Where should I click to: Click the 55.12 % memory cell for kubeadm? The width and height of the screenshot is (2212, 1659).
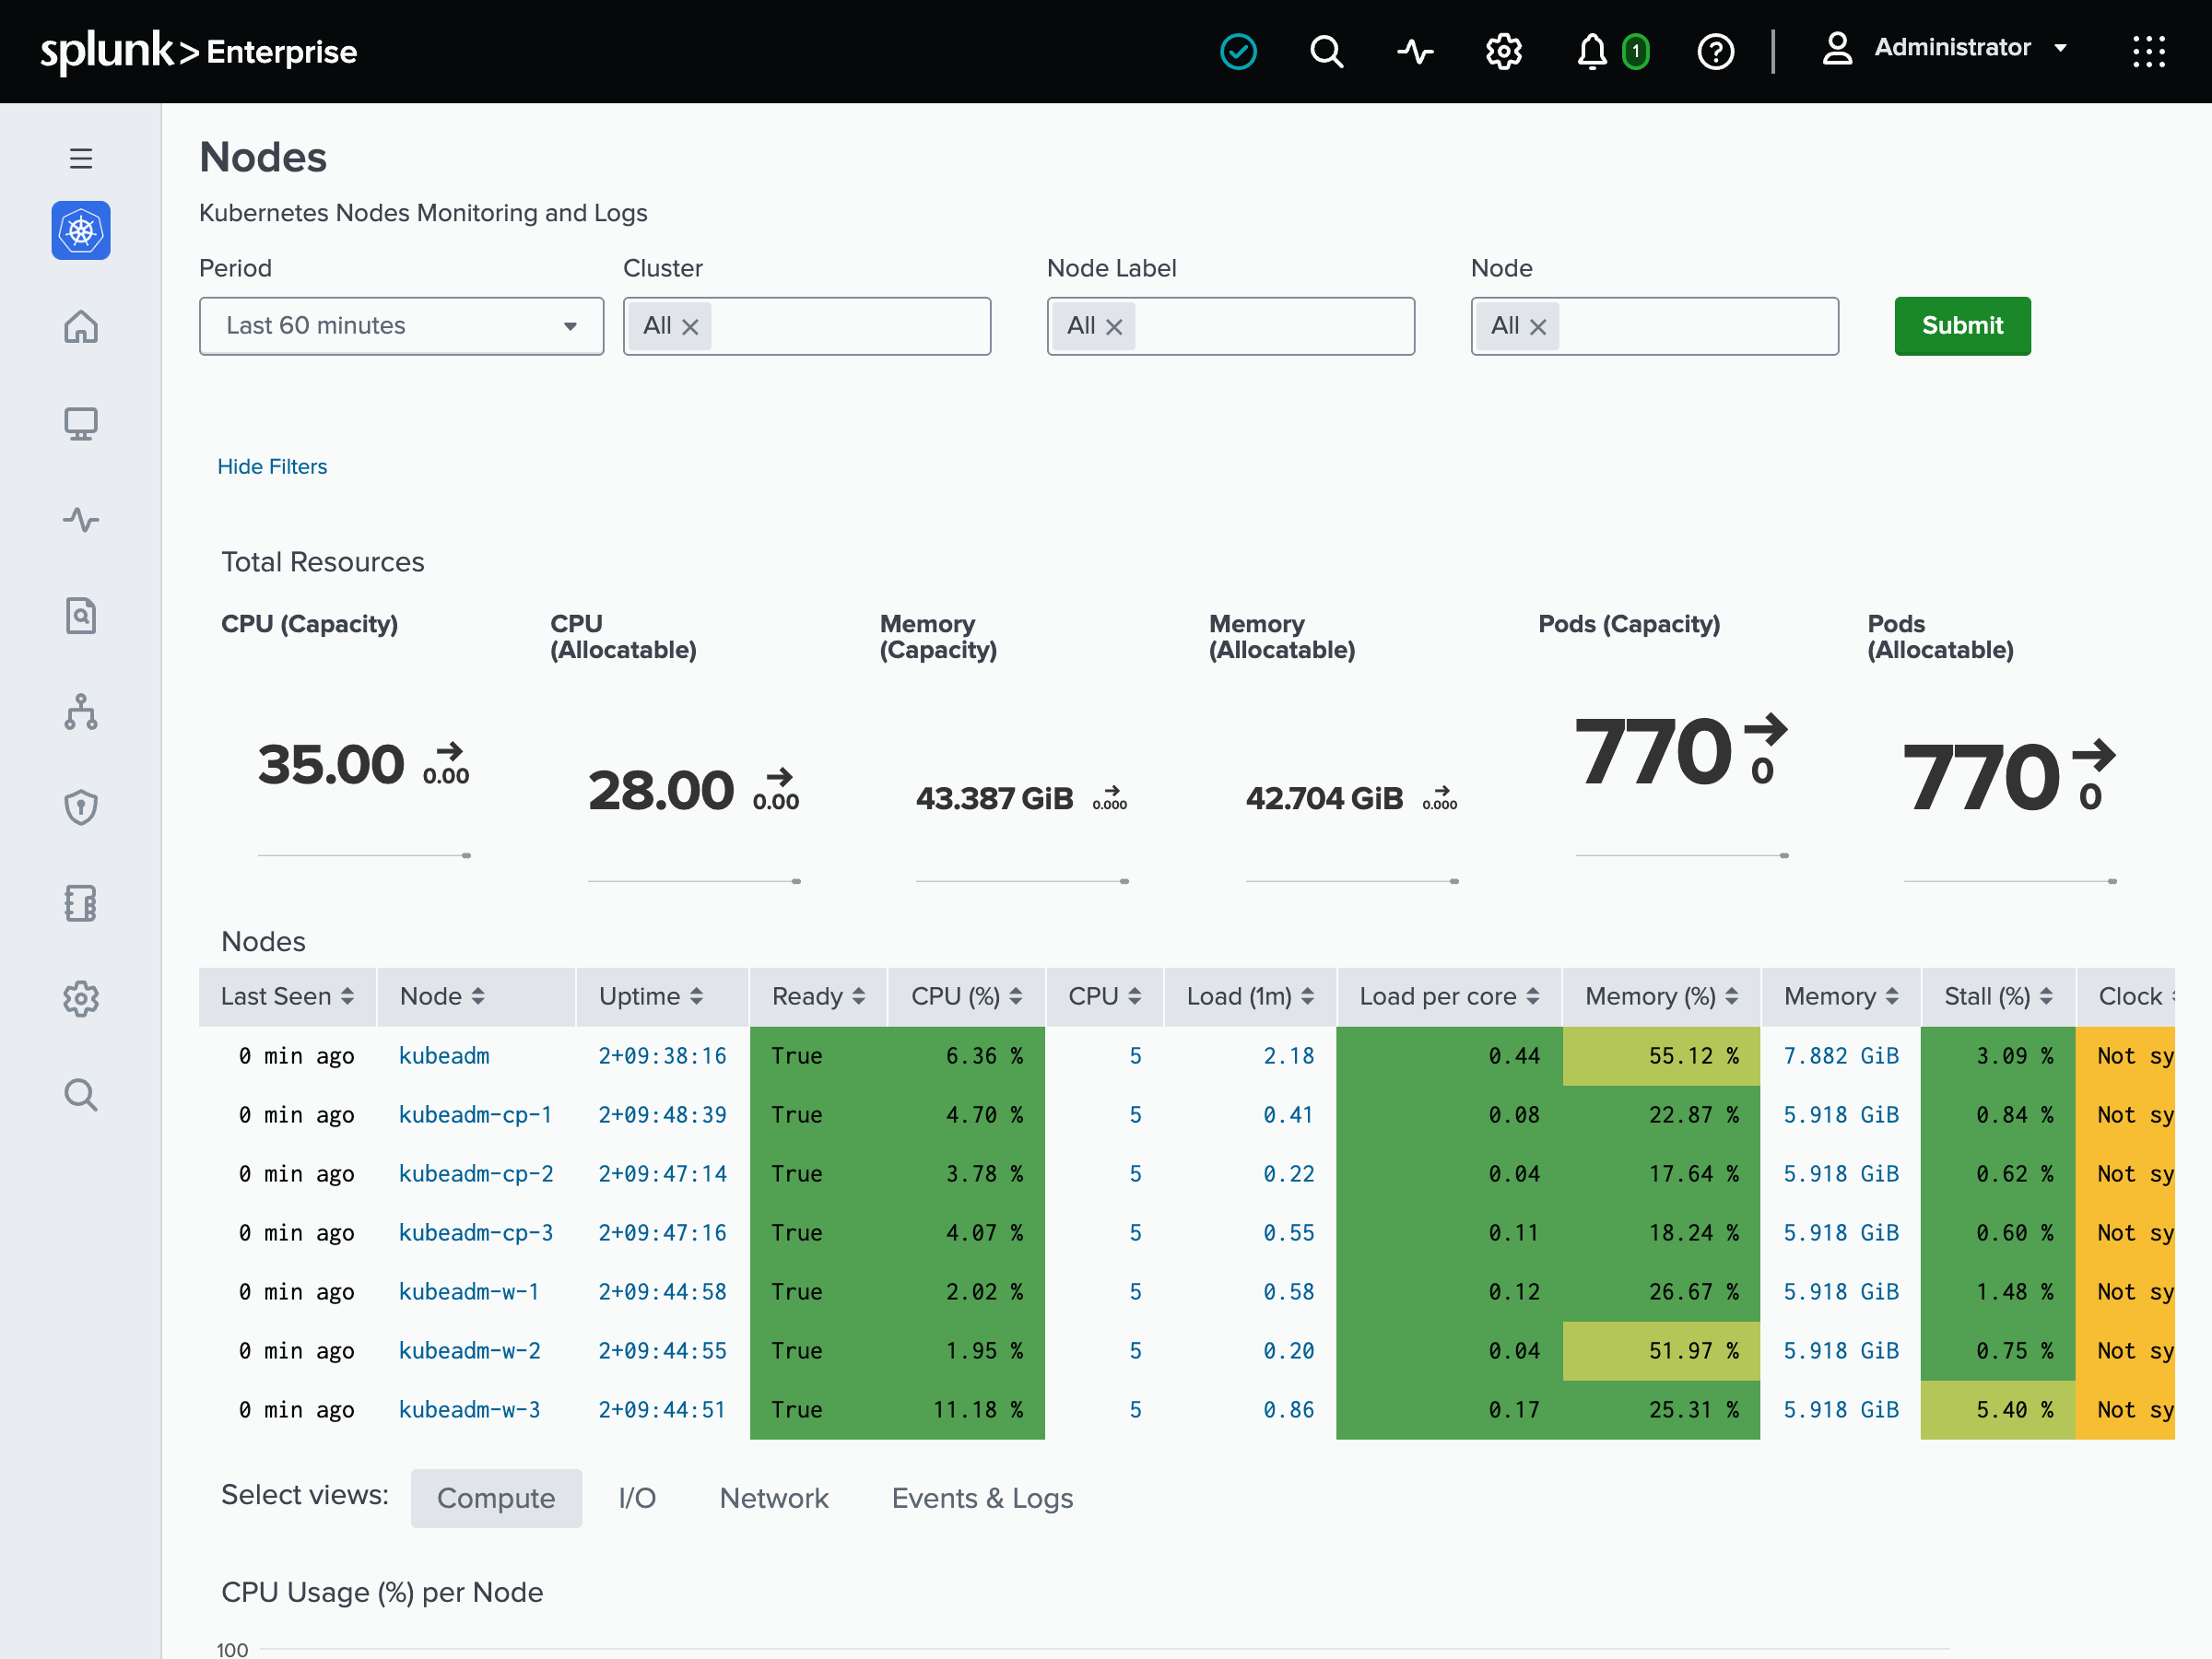1661,1055
